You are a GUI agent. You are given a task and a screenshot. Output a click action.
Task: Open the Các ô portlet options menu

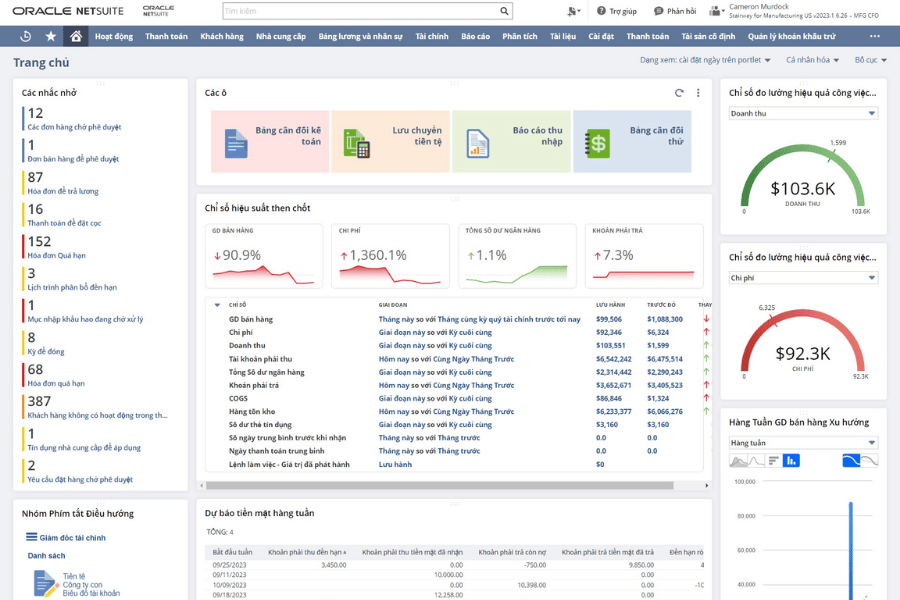698,92
